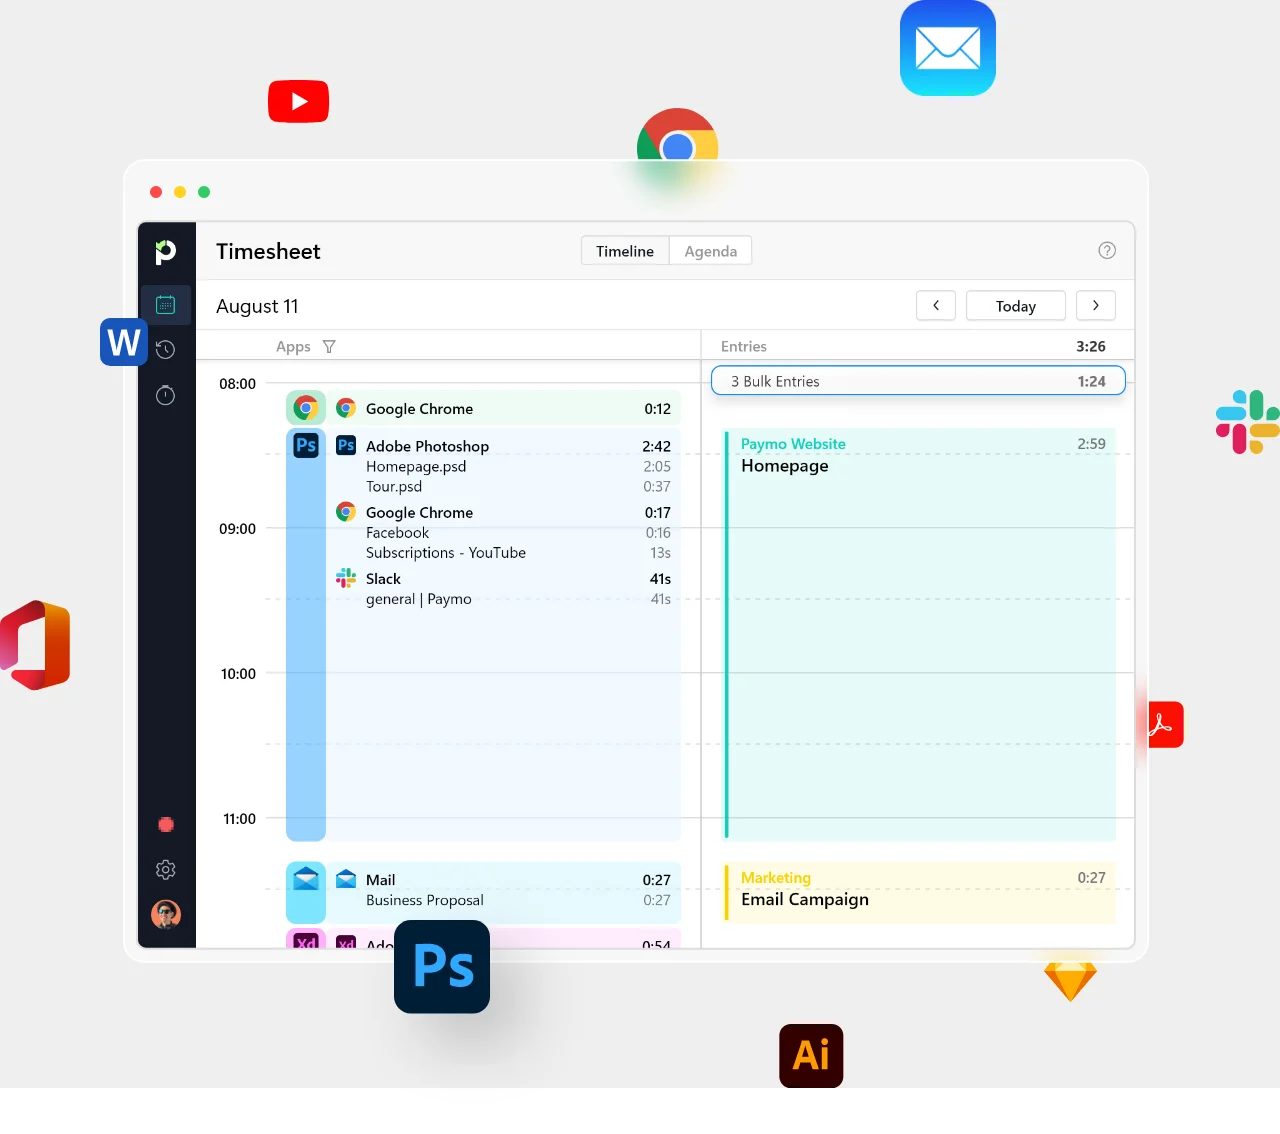Click the Today button

pos(1016,306)
